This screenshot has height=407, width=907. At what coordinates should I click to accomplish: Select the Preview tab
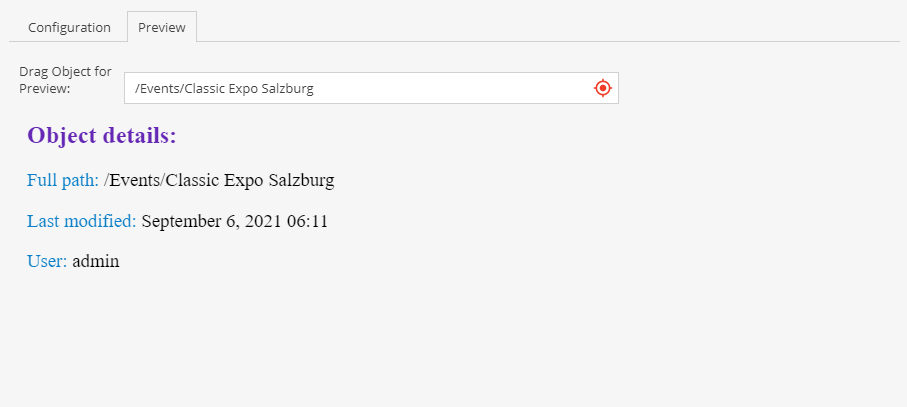pyautogui.click(x=162, y=27)
